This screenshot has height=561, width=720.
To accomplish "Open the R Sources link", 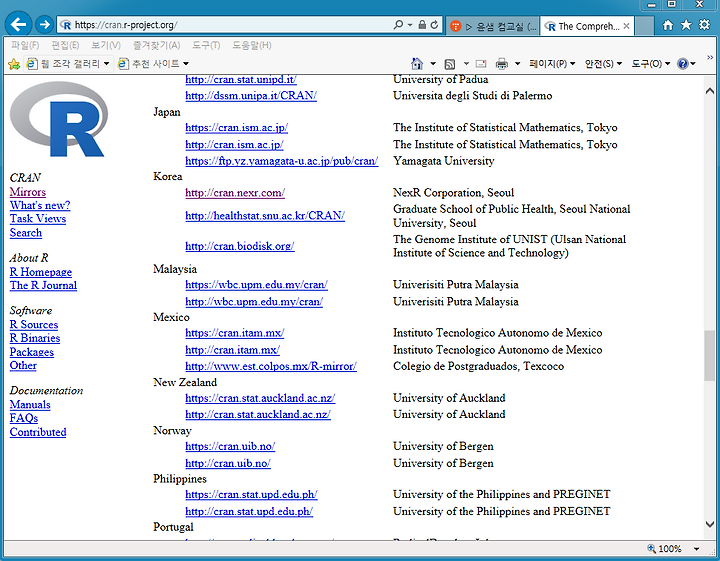I will (34, 325).
